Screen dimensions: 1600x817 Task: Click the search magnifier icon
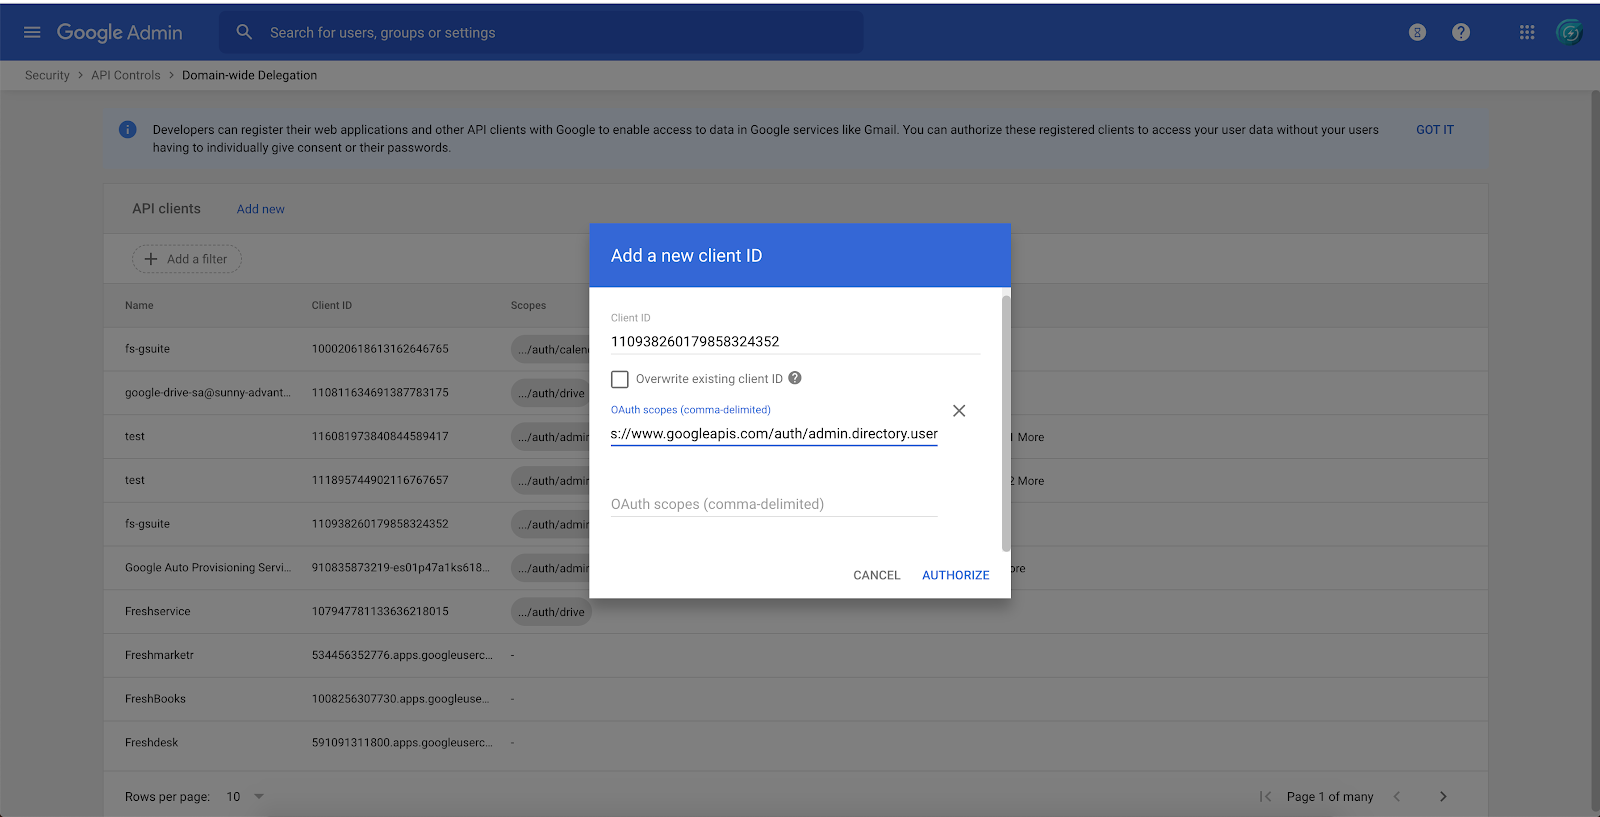pos(244,32)
